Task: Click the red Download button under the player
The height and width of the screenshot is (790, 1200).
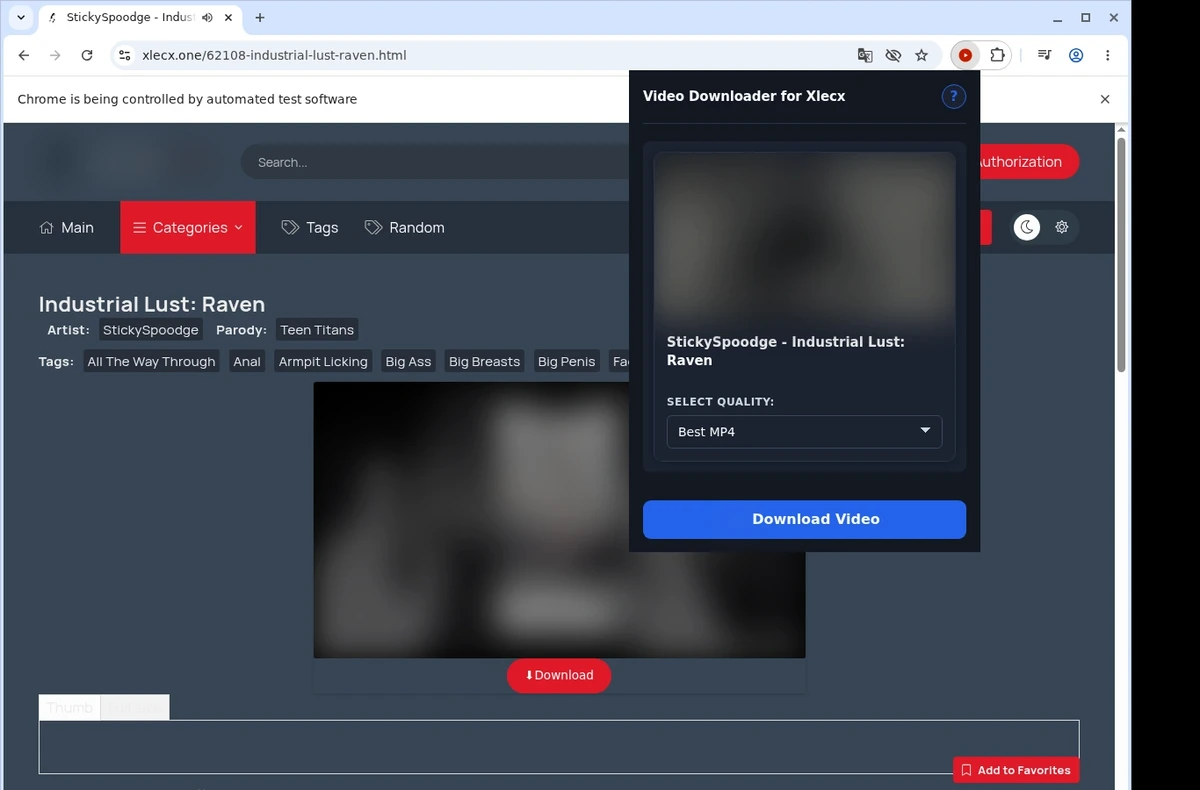Action: tap(559, 675)
